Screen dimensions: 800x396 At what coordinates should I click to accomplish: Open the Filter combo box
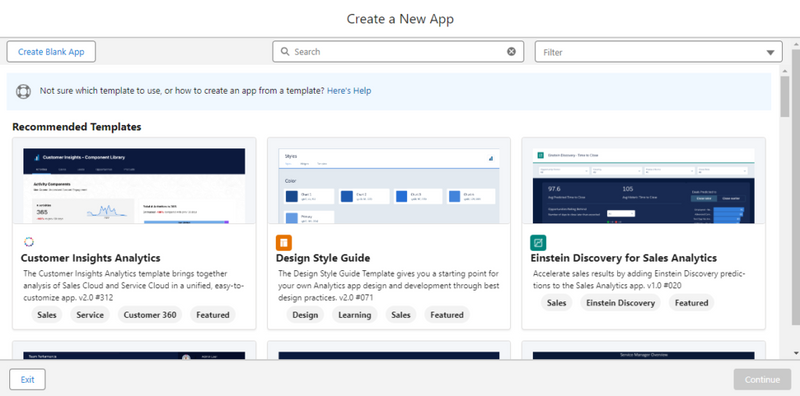[658, 52]
